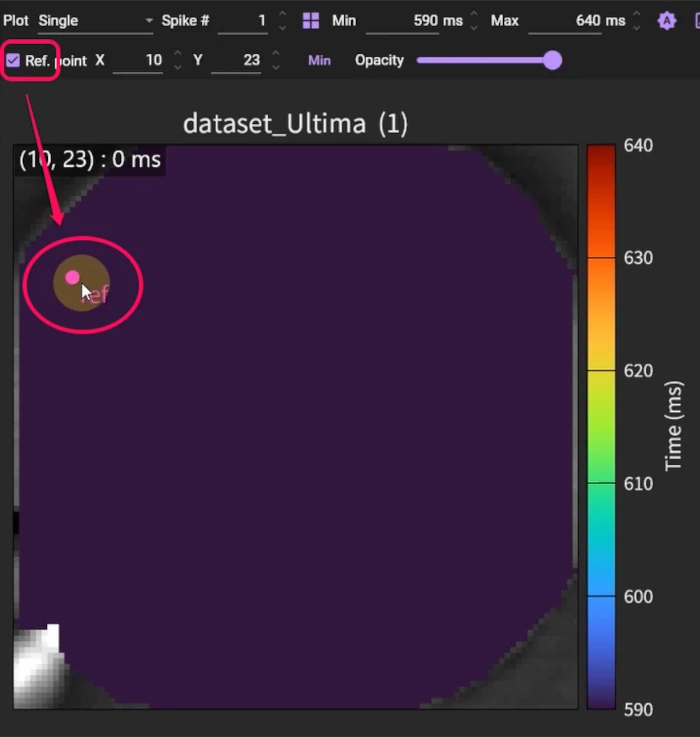Image resolution: width=700 pixels, height=737 pixels.
Task: Click the dataset_Ultima (1) plot title
Action: click(295, 124)
